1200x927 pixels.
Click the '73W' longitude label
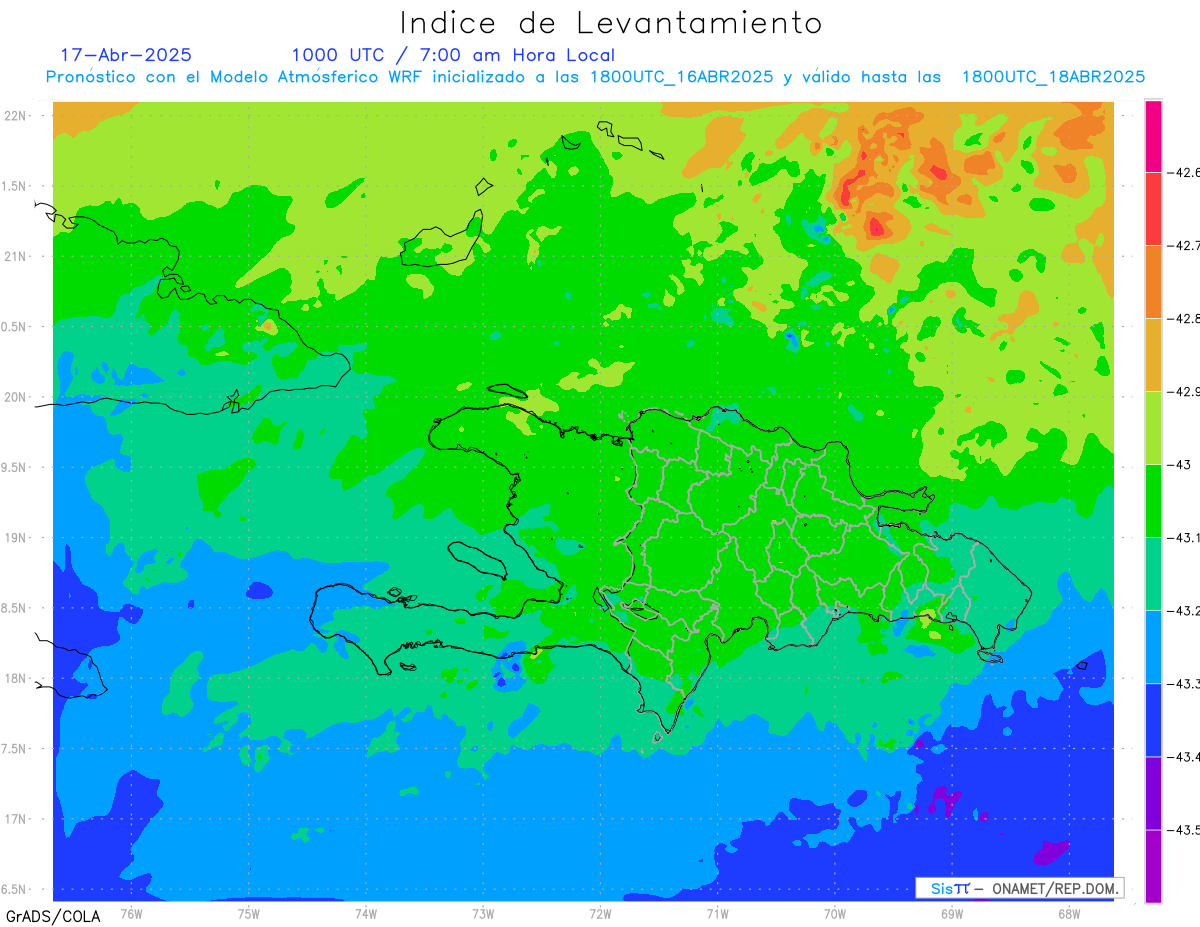click(x=483, y=913)
